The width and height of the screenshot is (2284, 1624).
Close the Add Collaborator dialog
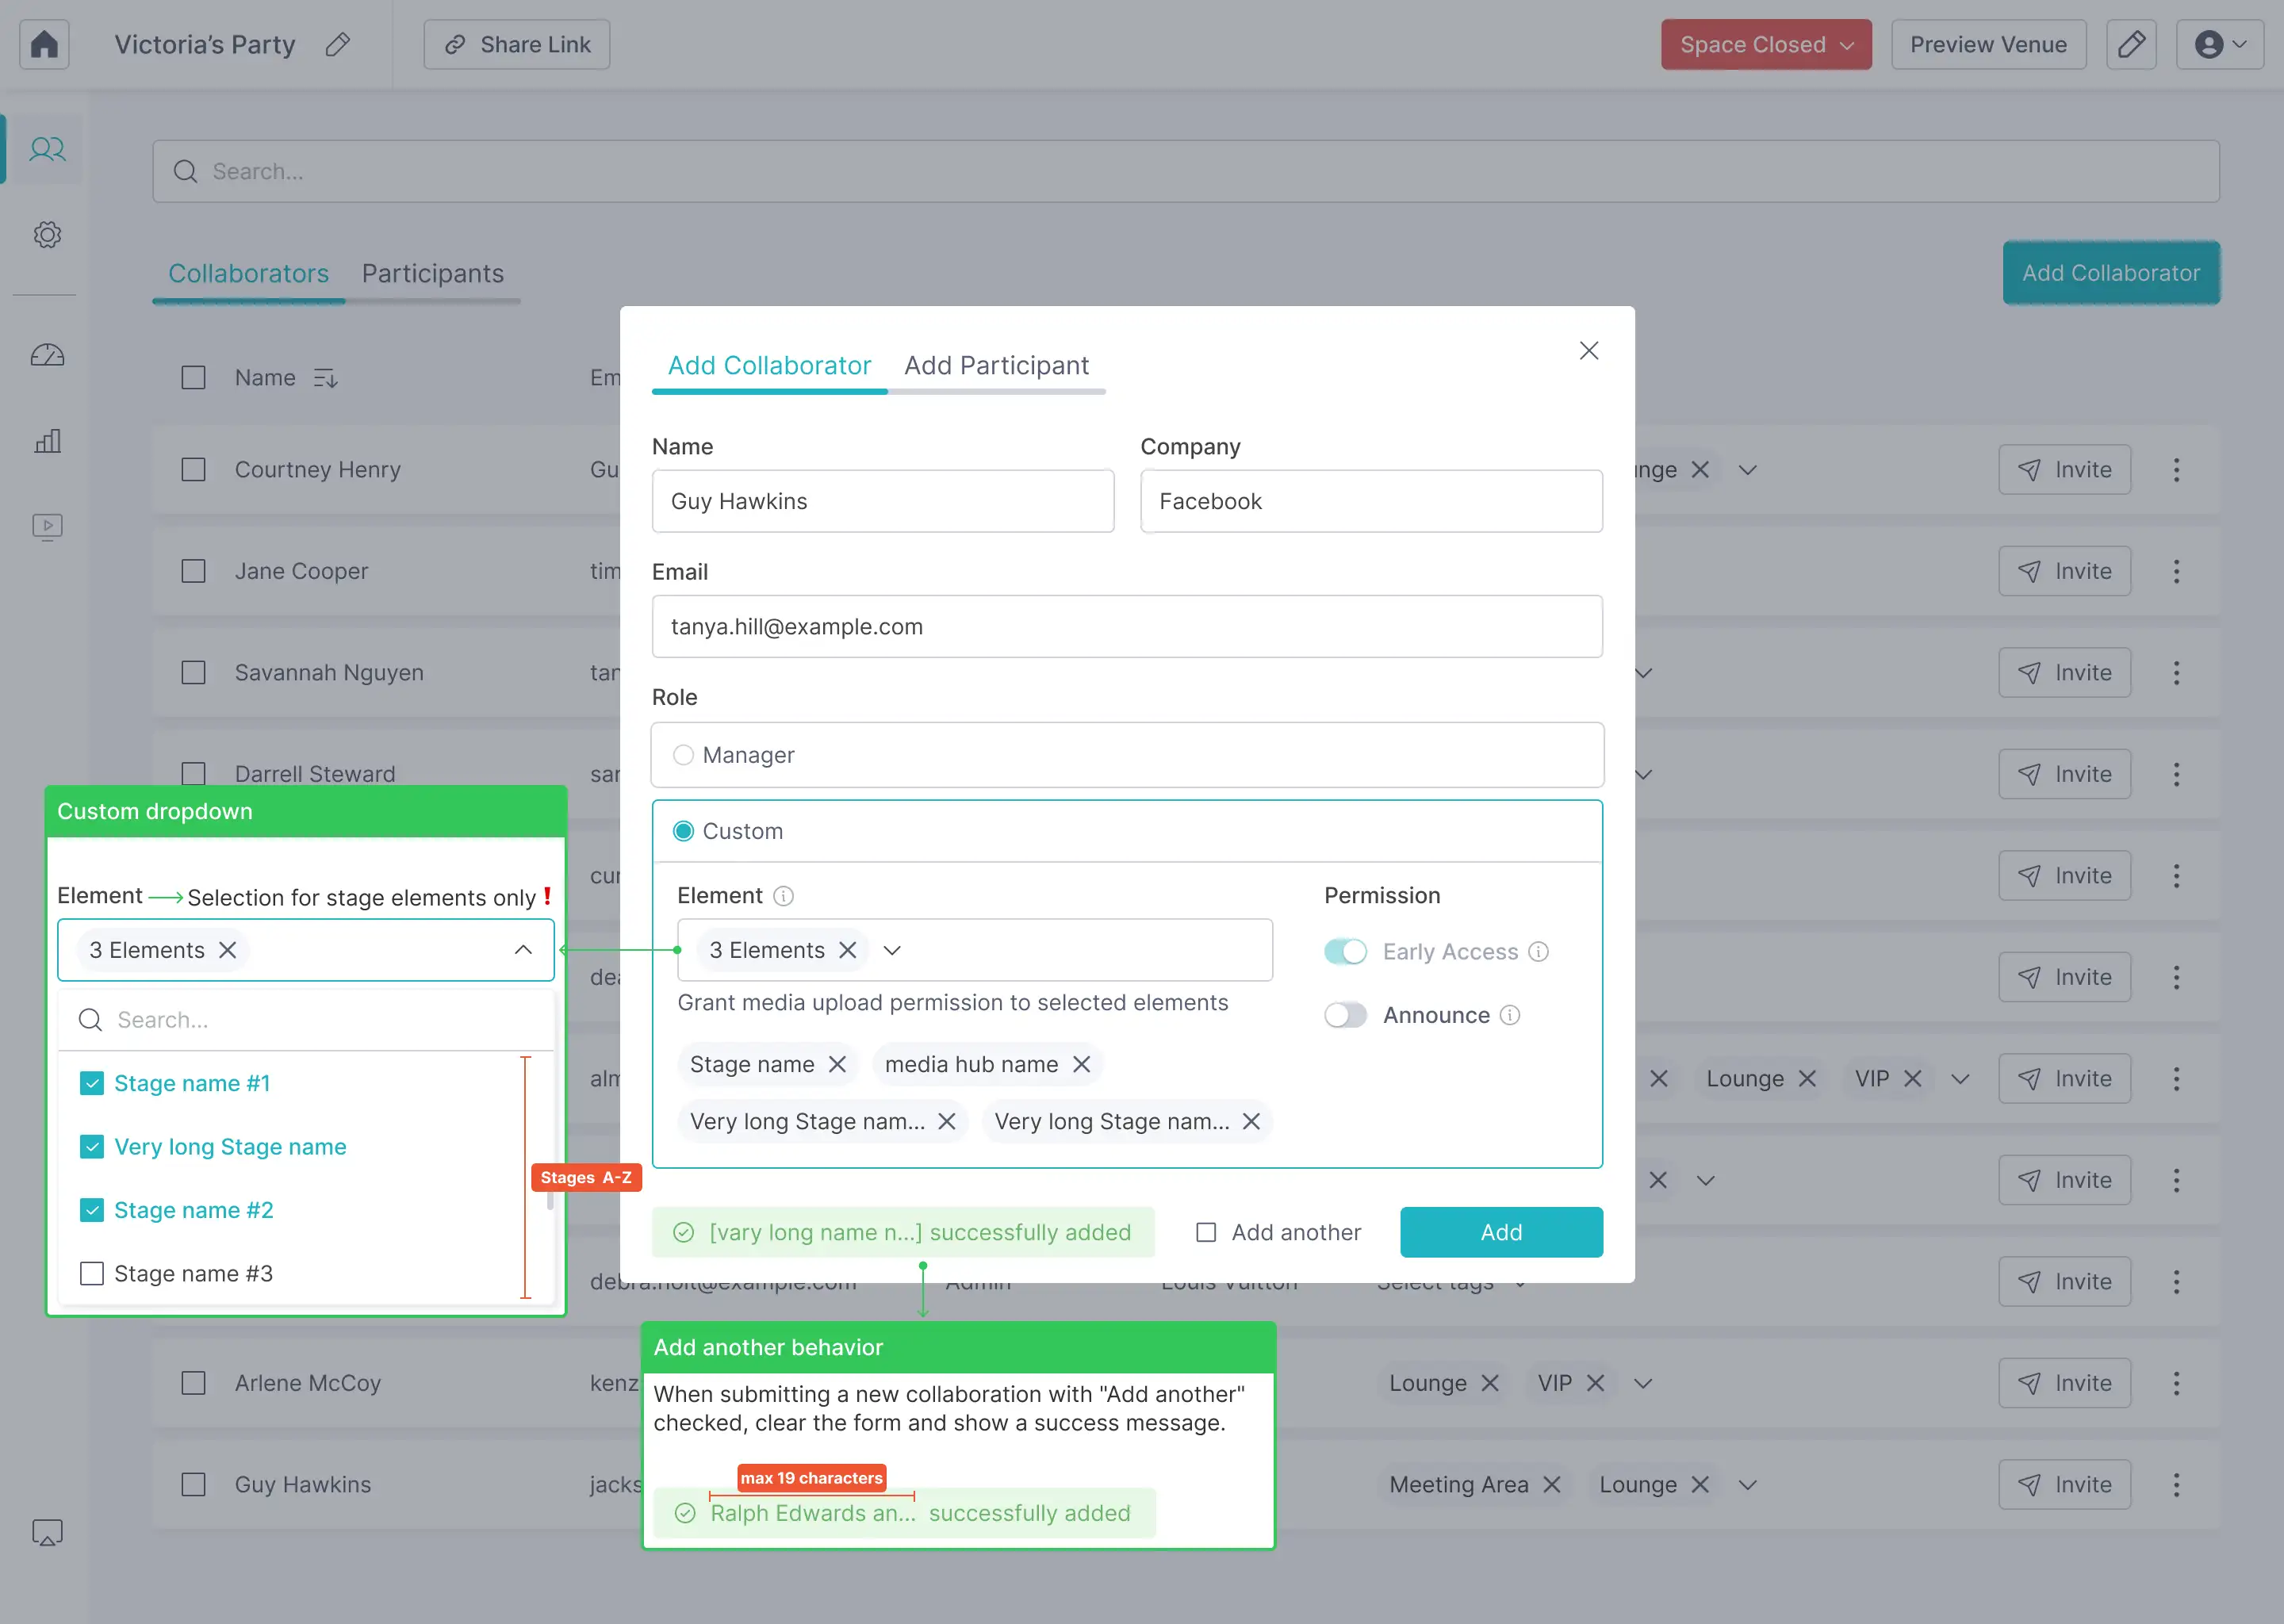click(1589, 350)
